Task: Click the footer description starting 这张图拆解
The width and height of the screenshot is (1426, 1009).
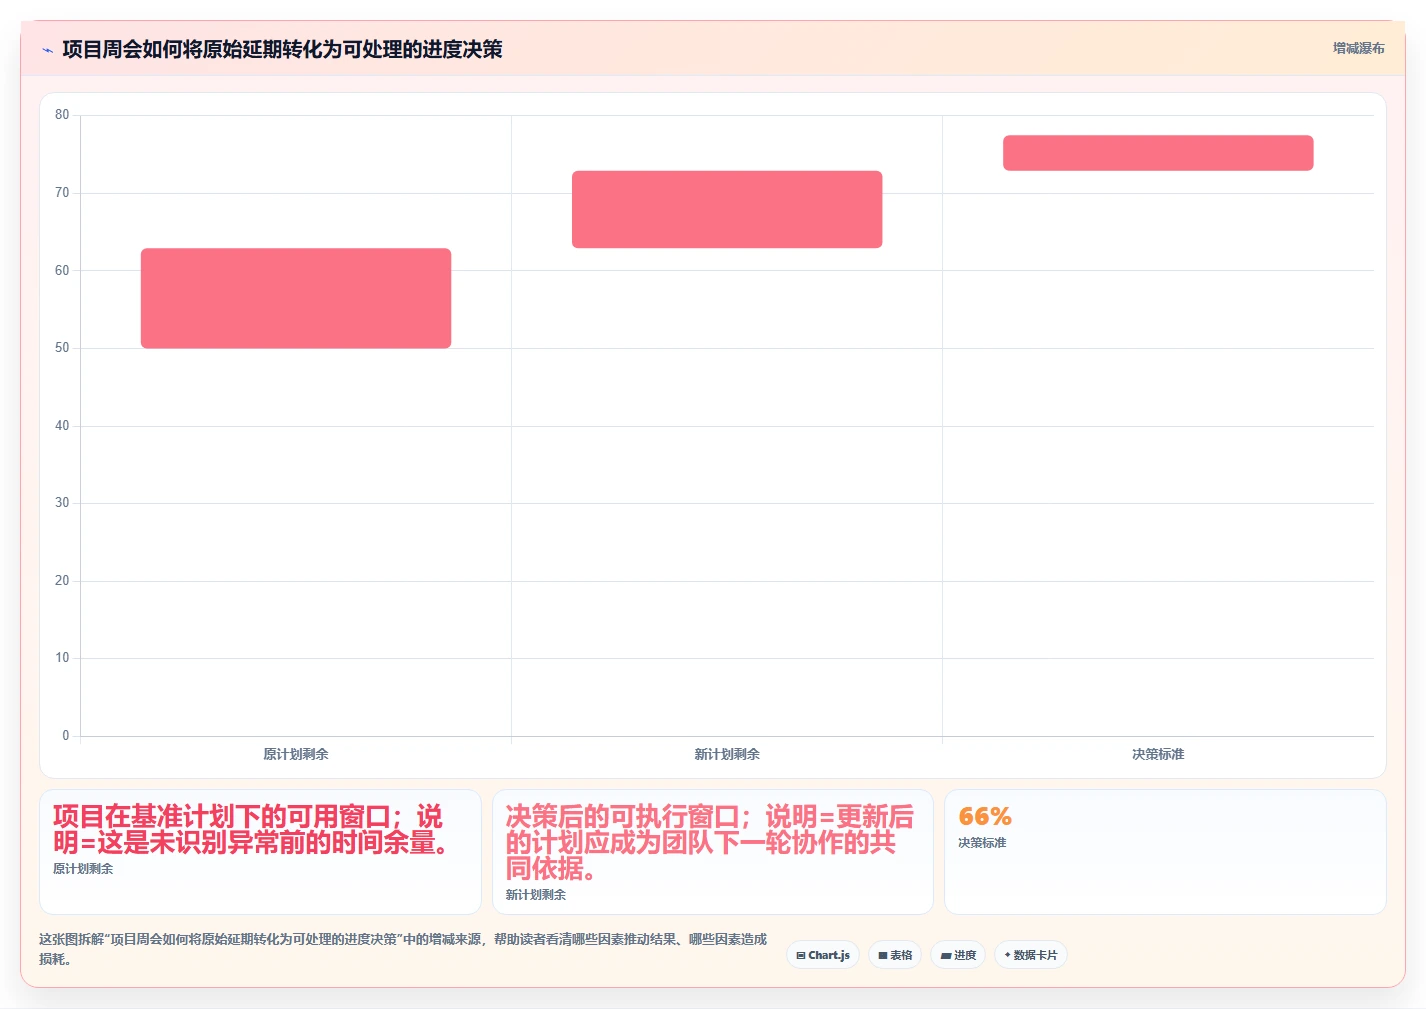Action: pos(403,949)
